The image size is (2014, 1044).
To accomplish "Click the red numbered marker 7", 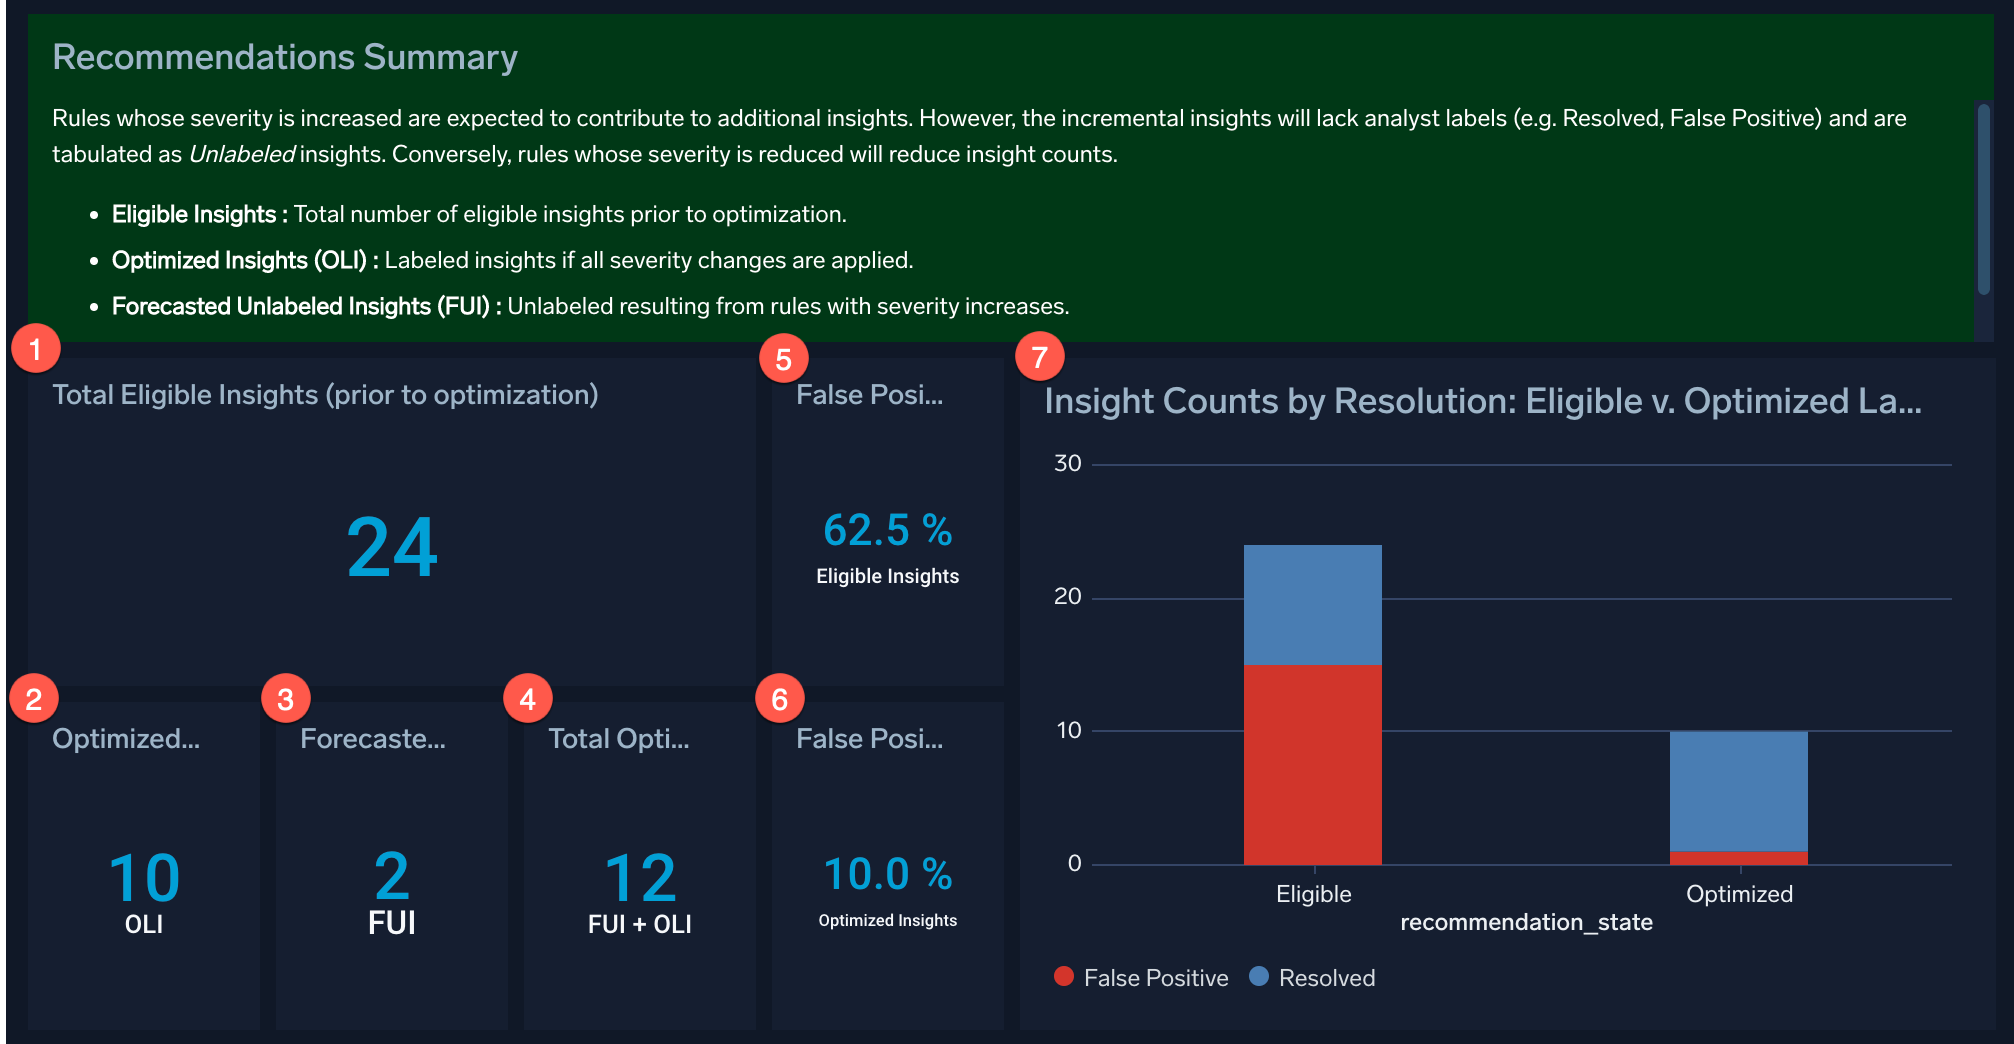I will 1042,354.
